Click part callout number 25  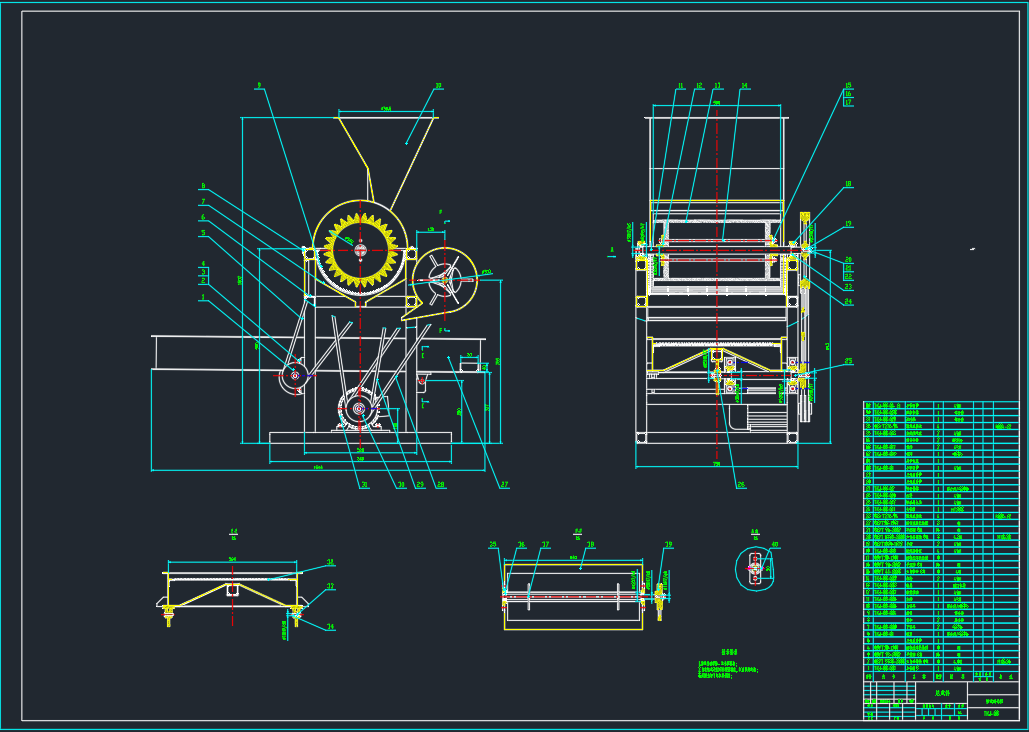[x=849, y=361]
